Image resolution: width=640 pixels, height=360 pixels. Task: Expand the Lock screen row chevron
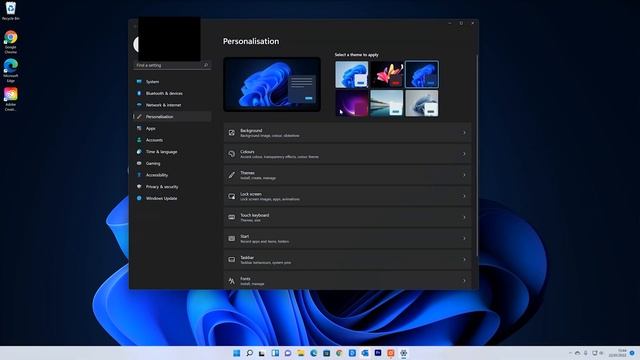(x=464, y=196)
